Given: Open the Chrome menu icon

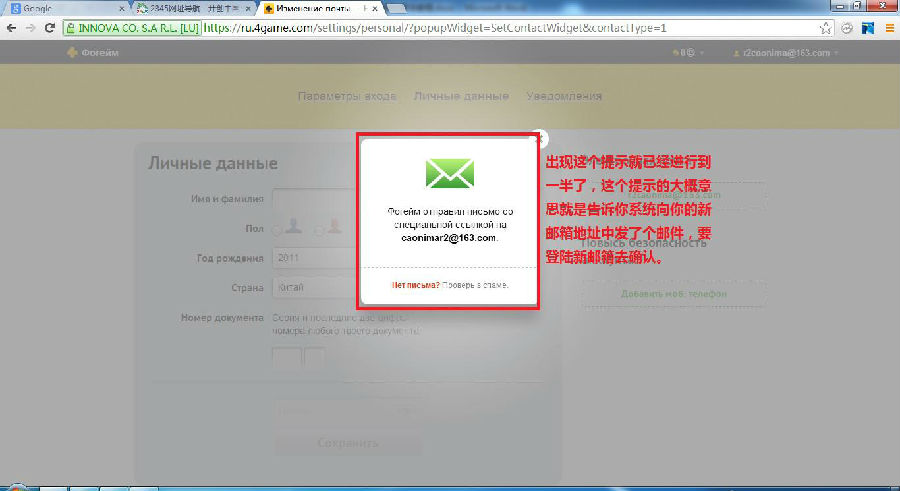Looking at the screenshot, I should [x=888, y=28].
